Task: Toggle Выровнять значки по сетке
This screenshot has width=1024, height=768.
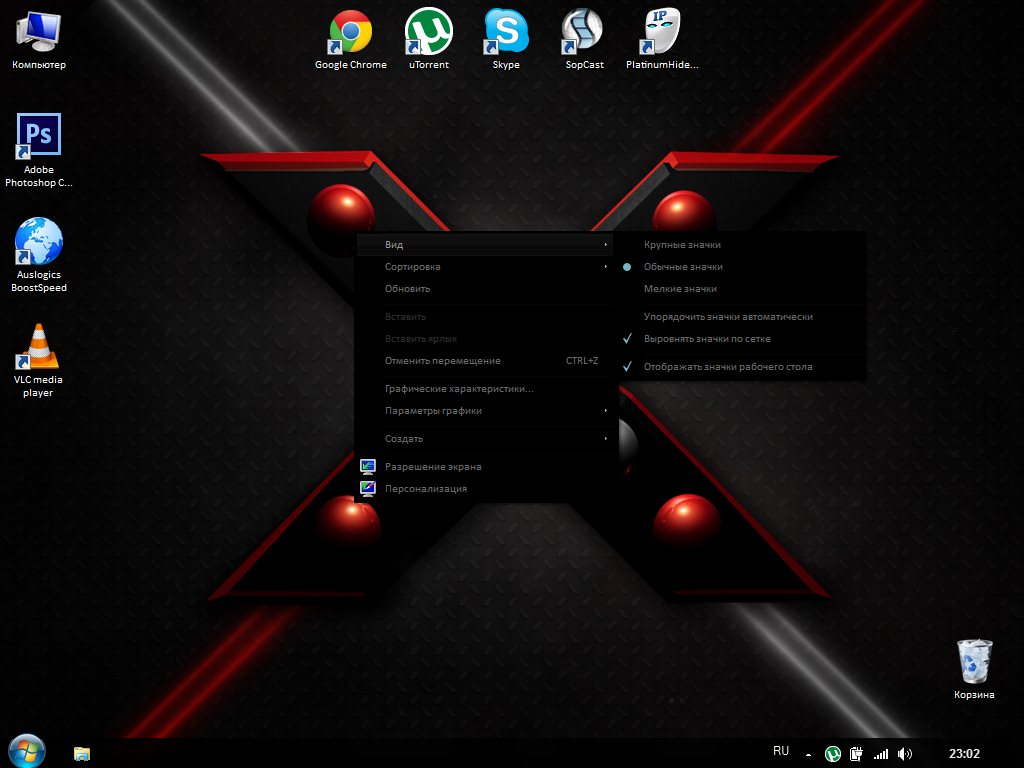Action: (707, 339)
